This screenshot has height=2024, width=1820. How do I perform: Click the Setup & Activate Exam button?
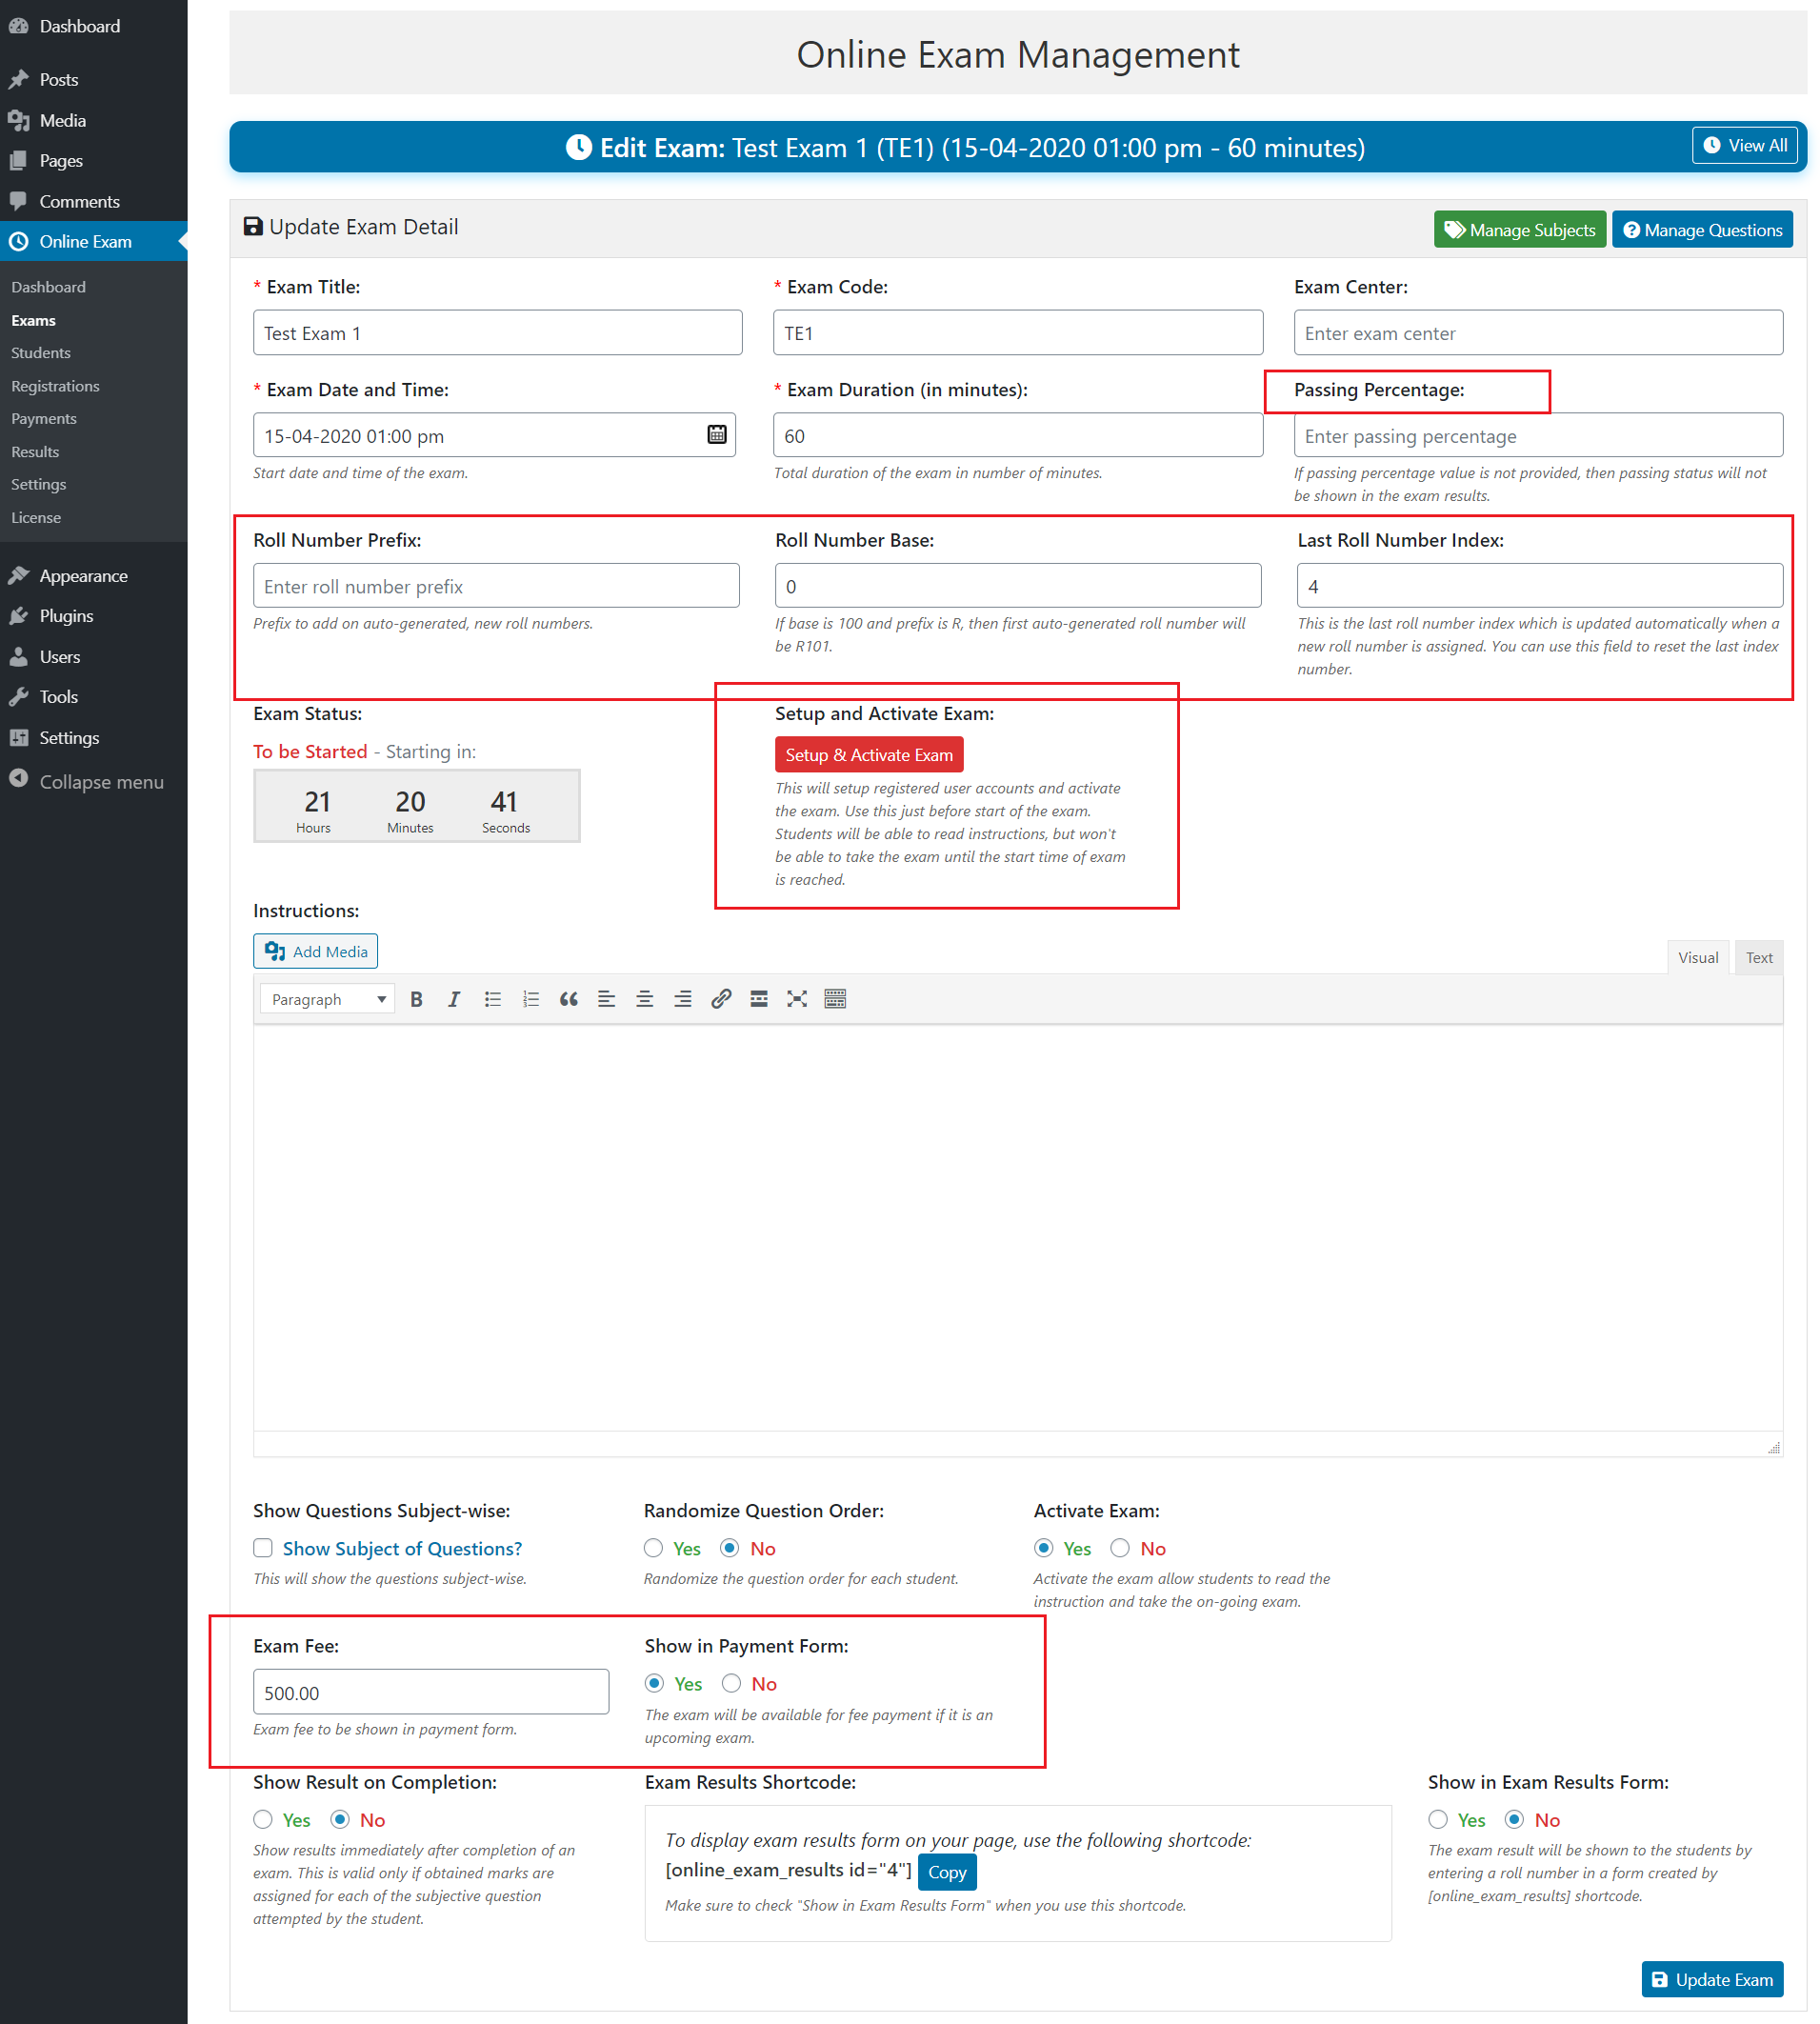click(868, 754)
